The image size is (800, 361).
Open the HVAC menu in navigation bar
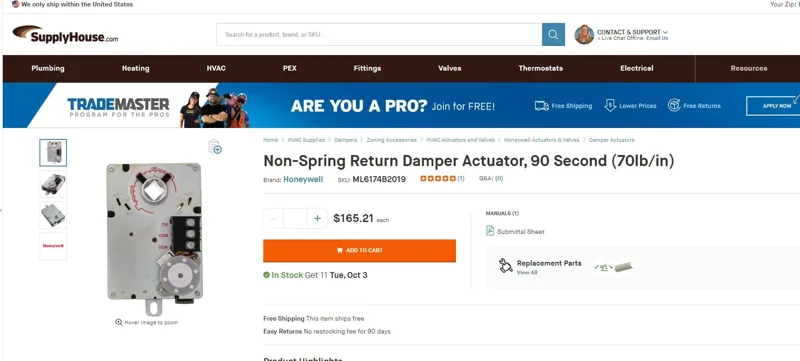(216, 68)
